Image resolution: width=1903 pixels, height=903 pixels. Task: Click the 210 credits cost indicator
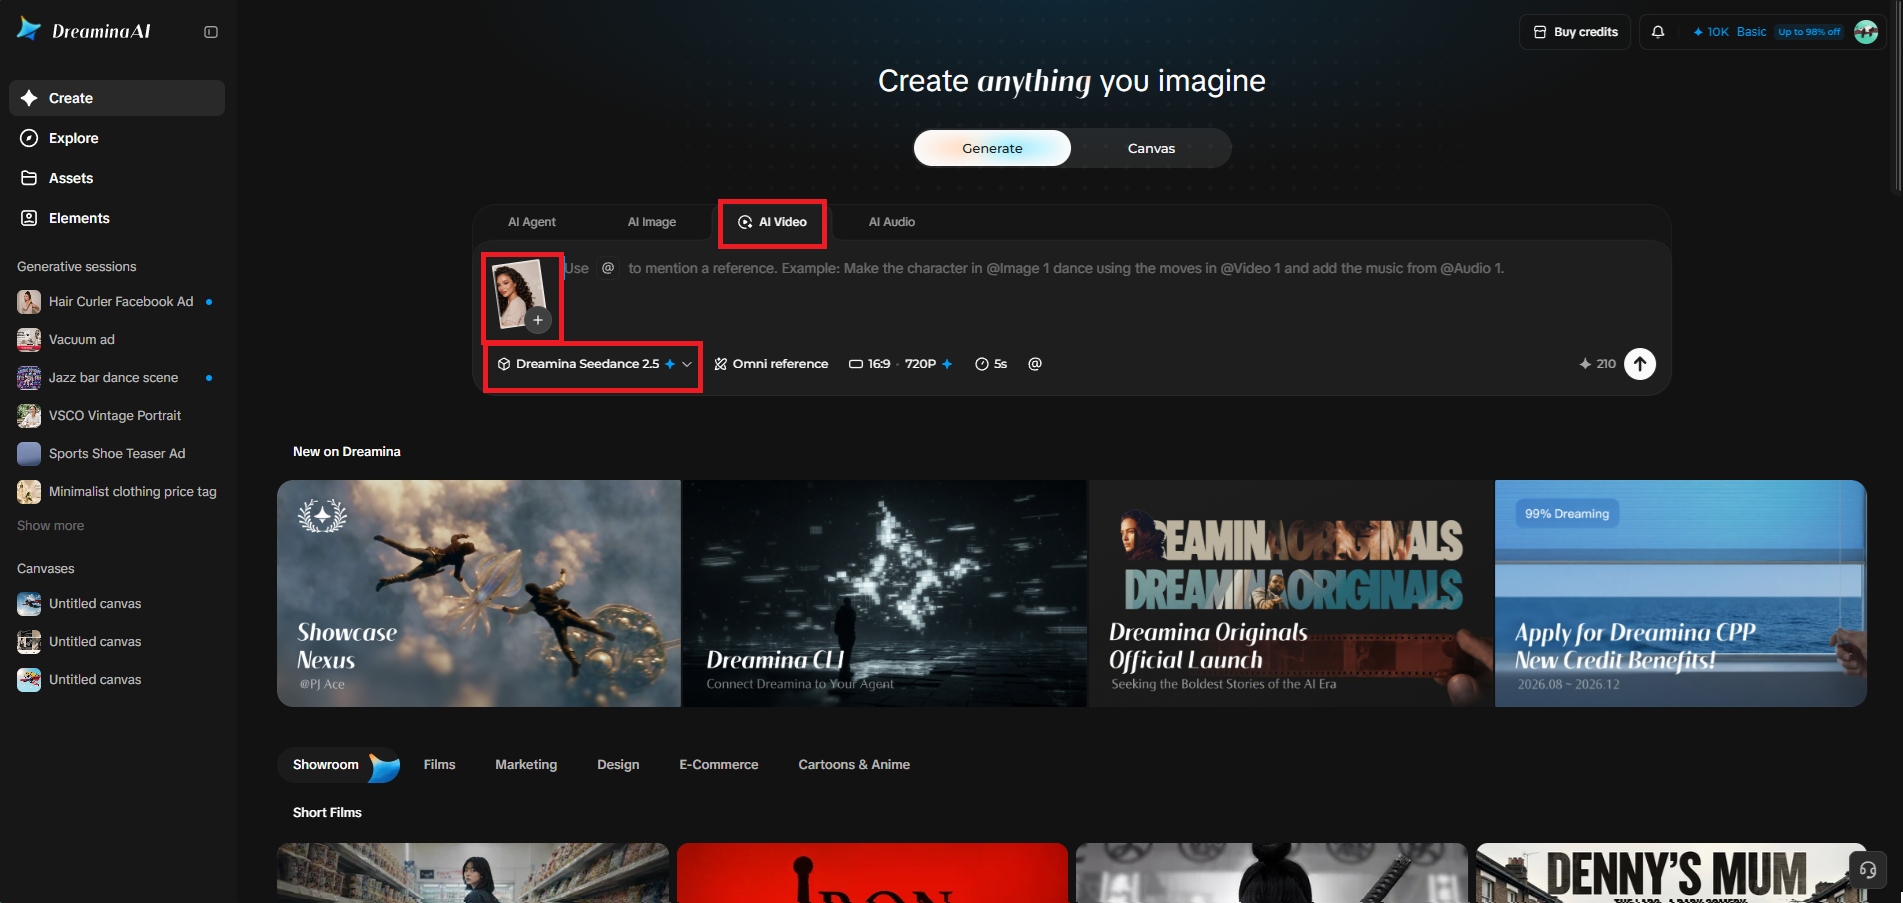[1597, 364]
